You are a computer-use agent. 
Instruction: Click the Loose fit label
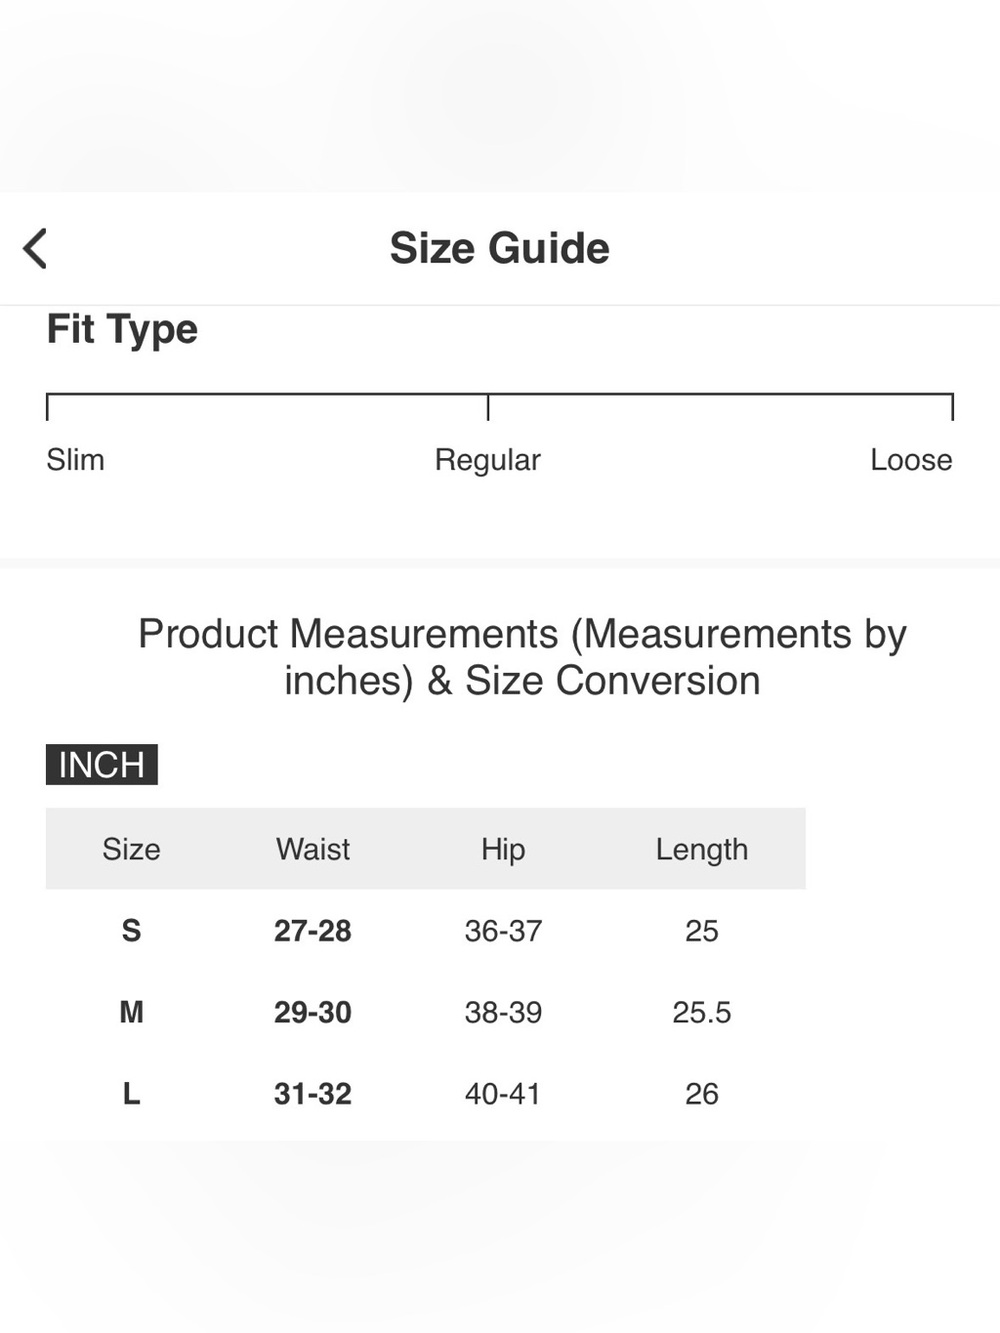(x=911, y=459)
